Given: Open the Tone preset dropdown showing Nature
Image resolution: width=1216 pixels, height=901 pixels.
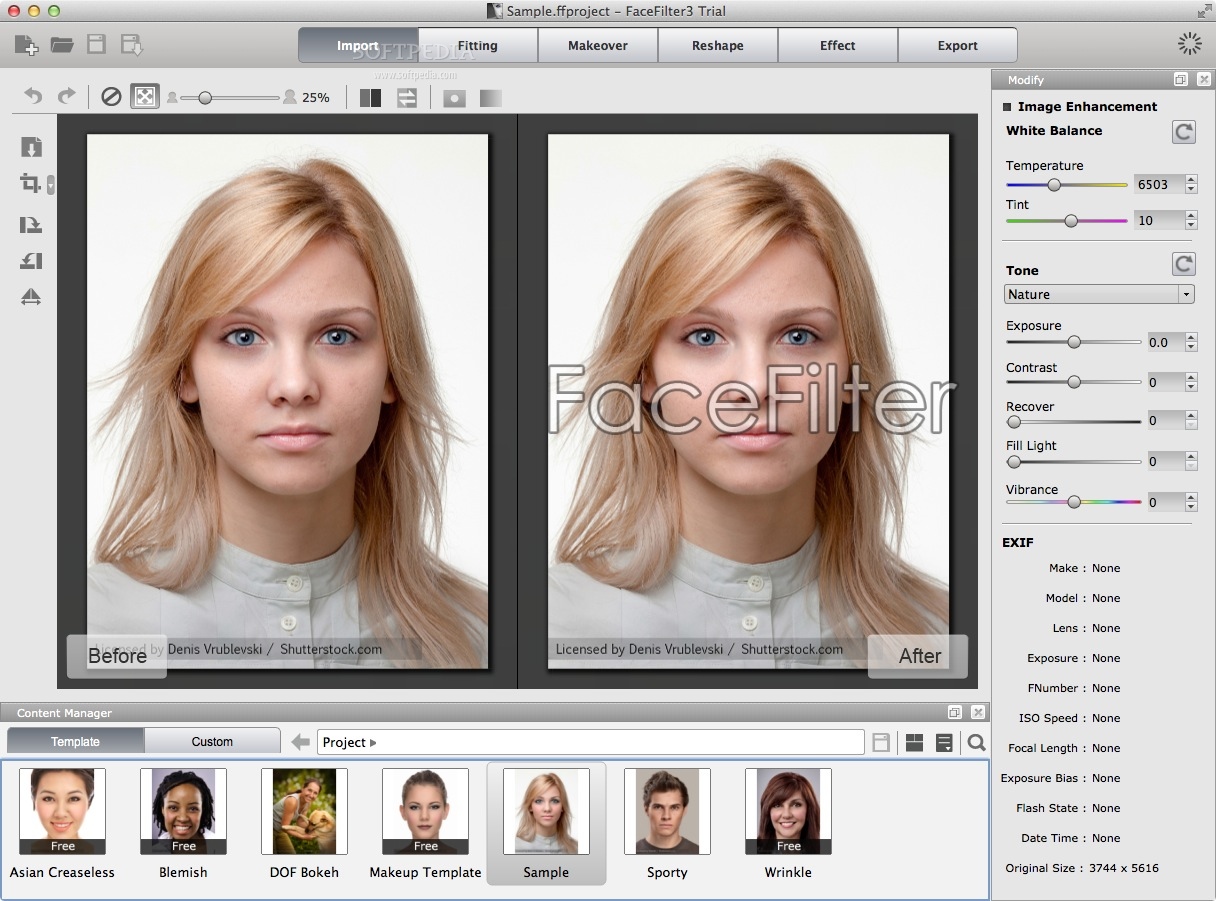Looking at the screenshot, I should pyautogui.click(x=1098, y=293).
